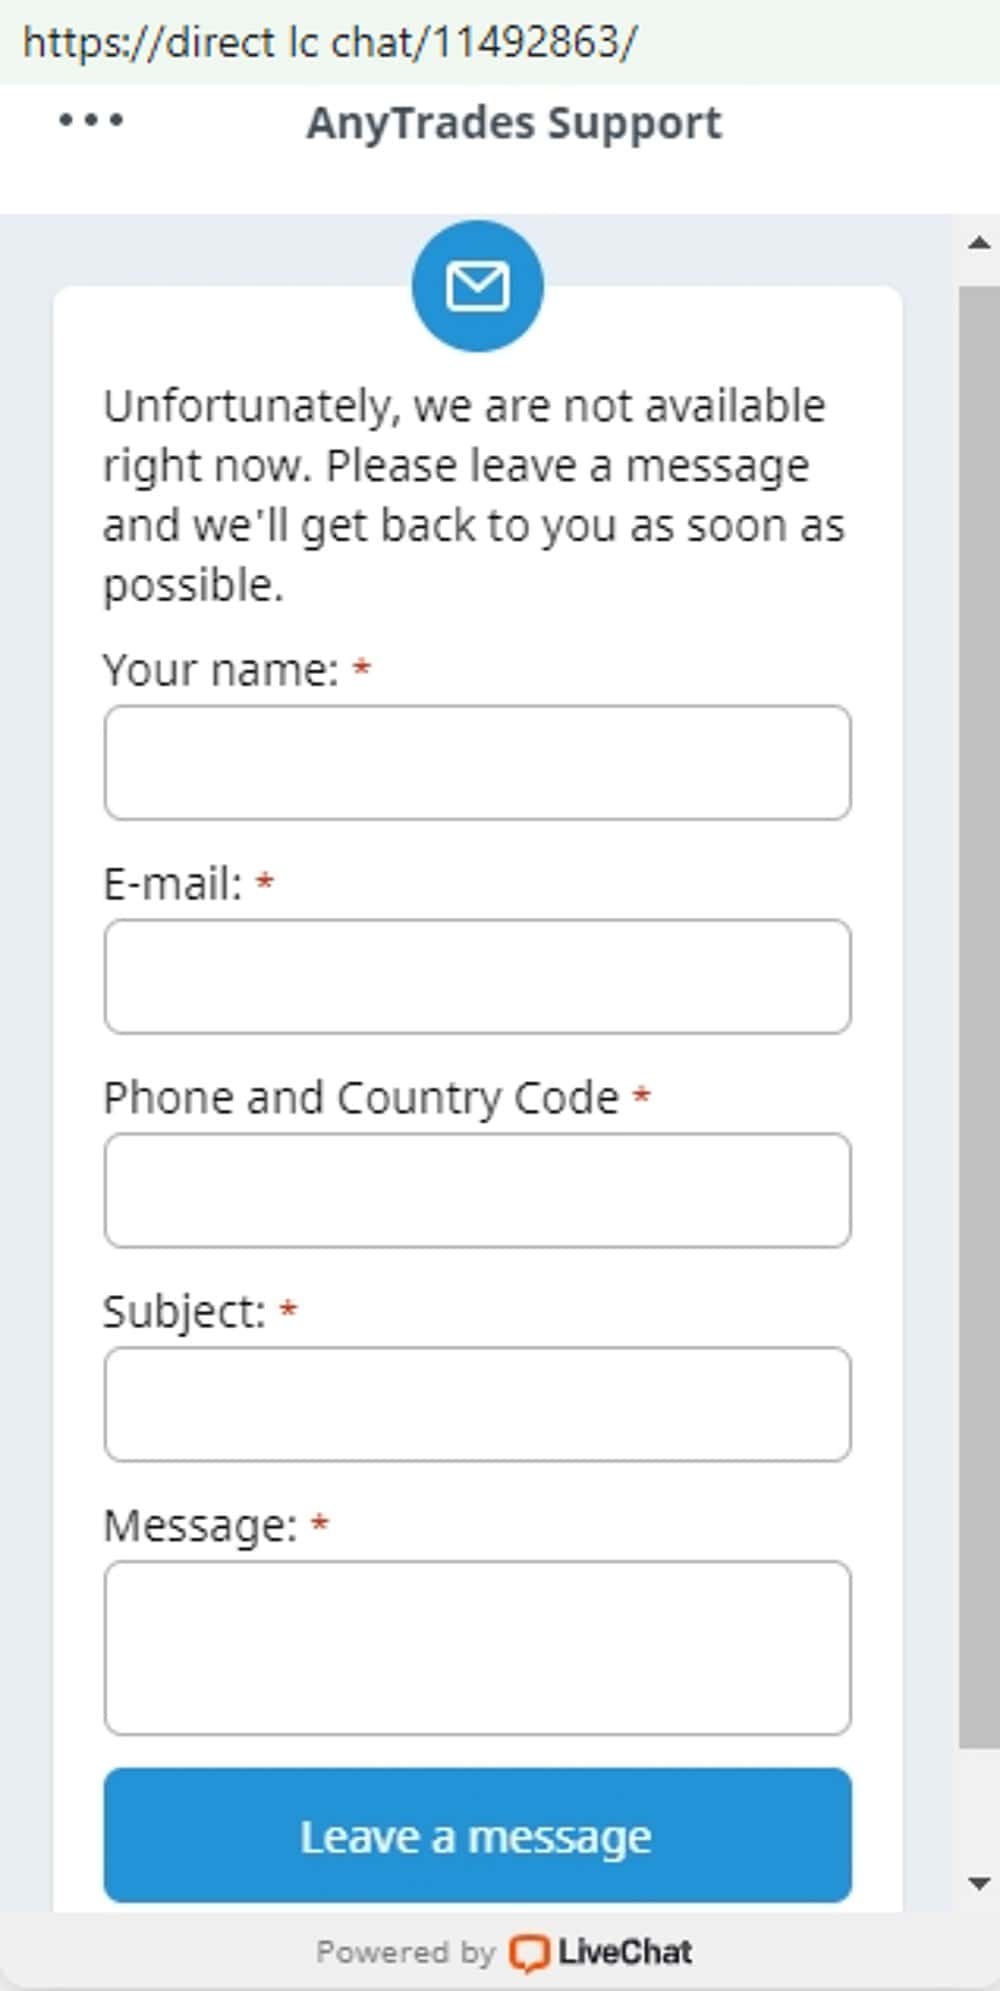Click the vertical scrollbar thumb
1000x1991 pixels.
979,1000
